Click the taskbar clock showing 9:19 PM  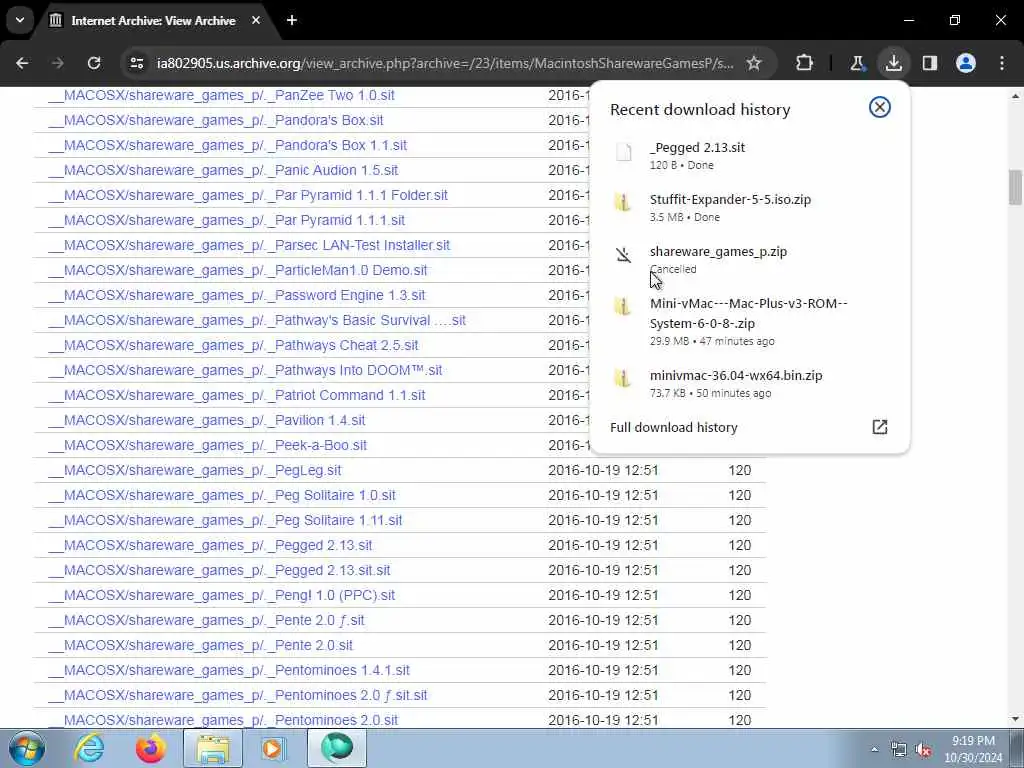coord(972,741)
